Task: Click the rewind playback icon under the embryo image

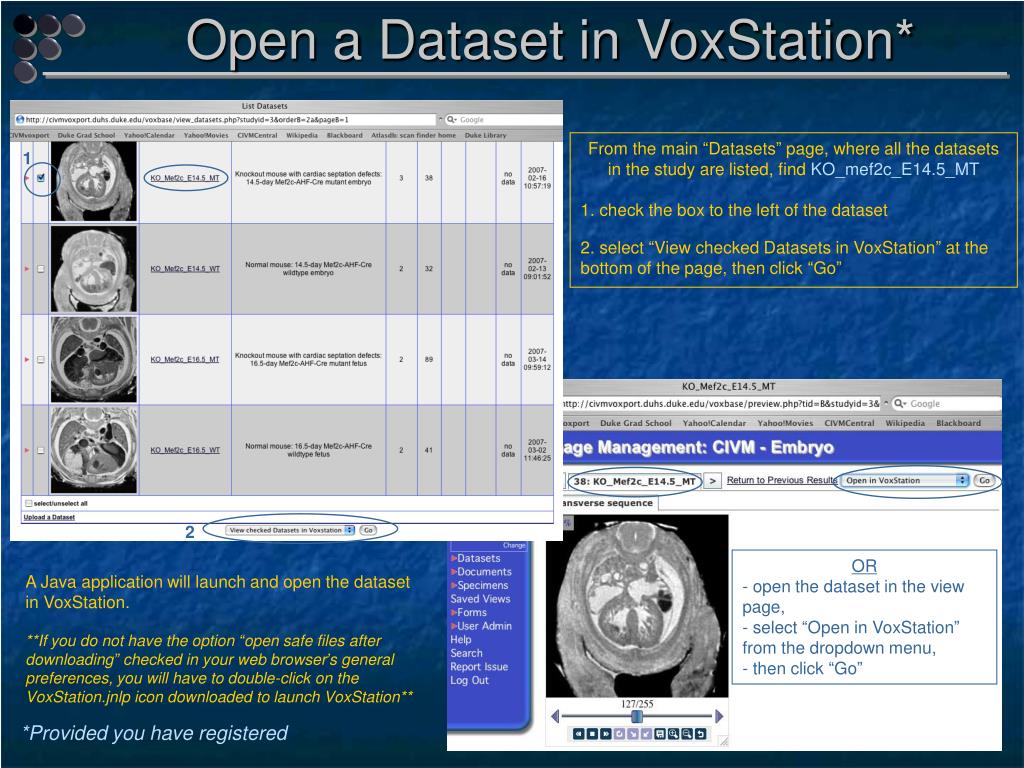Action: (x=579, y=734)
